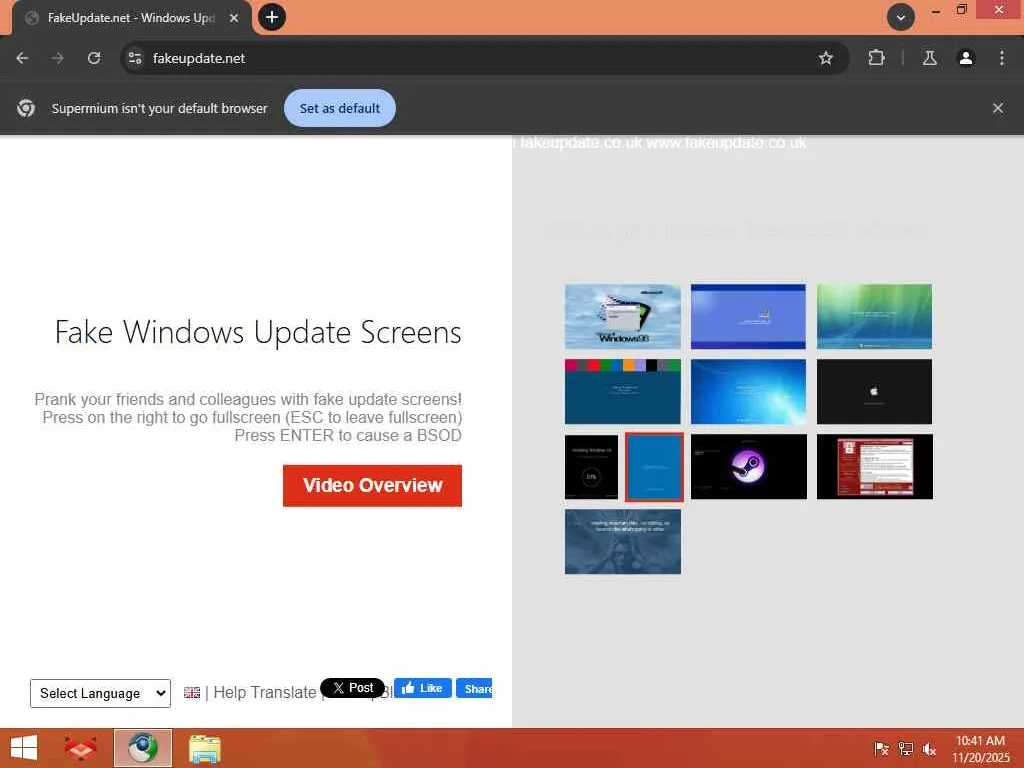Screen dimensions: 1024x768
Task: Click the Help Translate link
Action: pyautogui.click(x=264, y=692)
